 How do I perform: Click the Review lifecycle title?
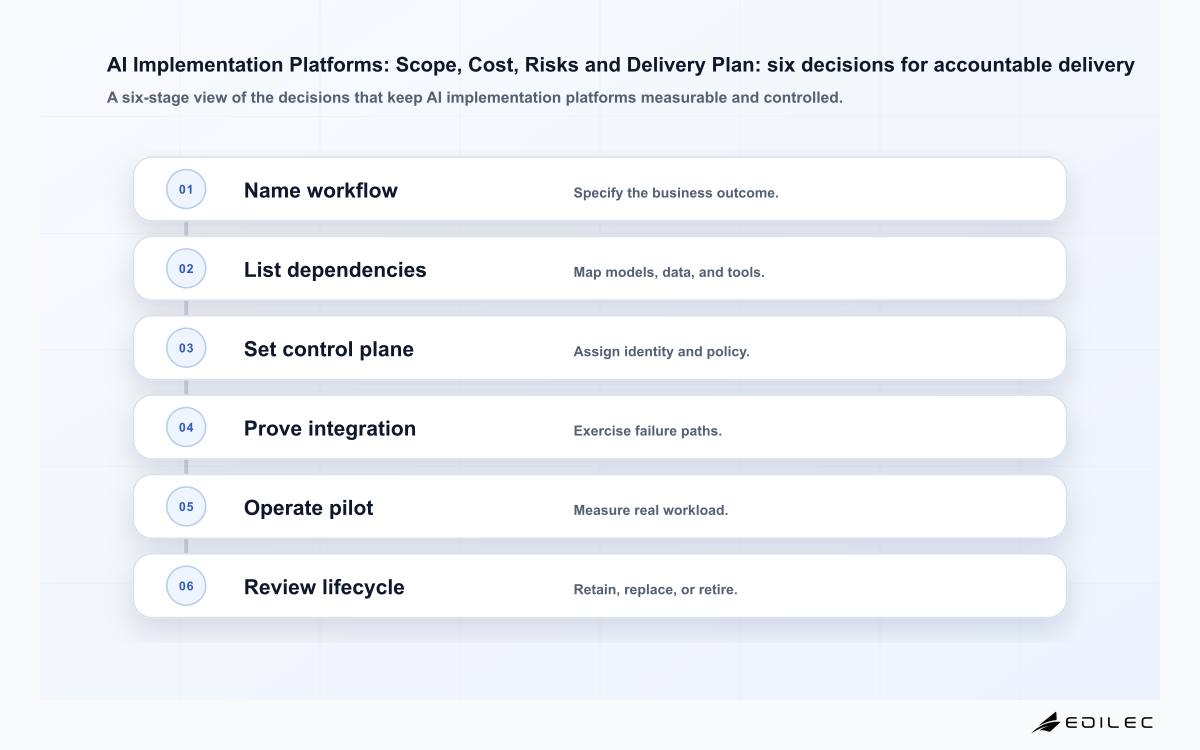[x=324, y=587]
